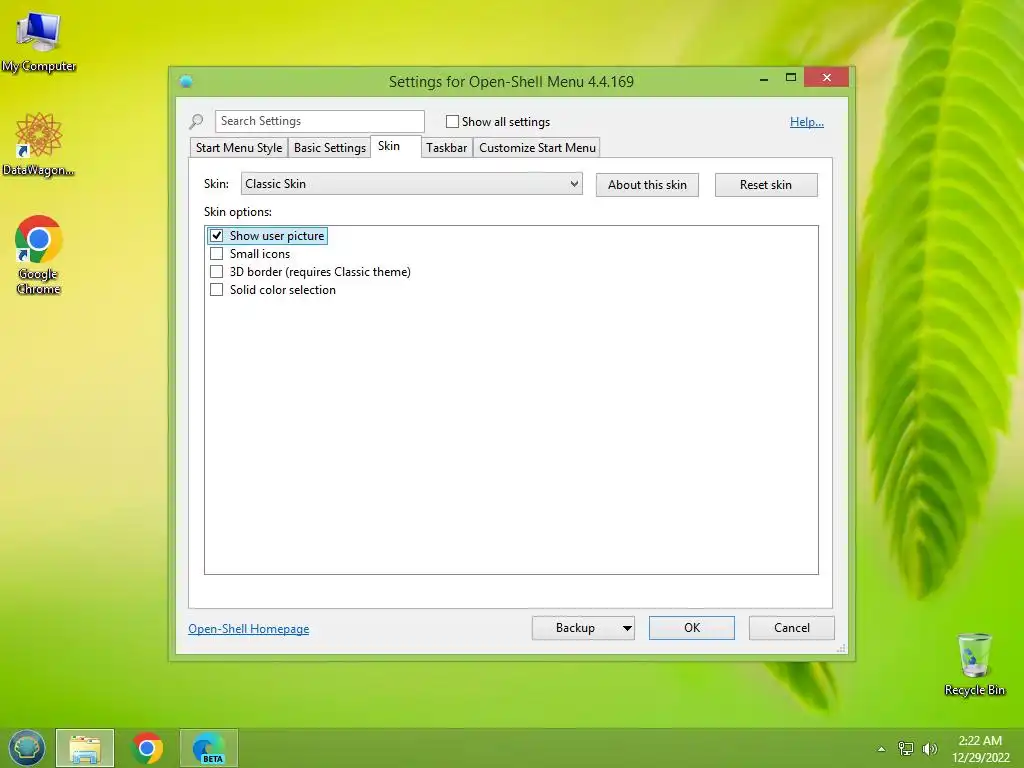Enable 3D border option

(217, 272)
